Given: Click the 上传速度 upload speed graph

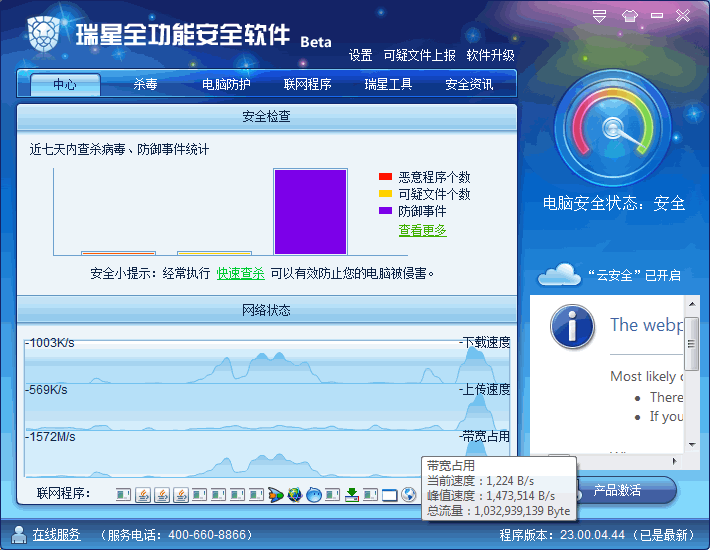Looking at the screenshot, I should 267,408.
